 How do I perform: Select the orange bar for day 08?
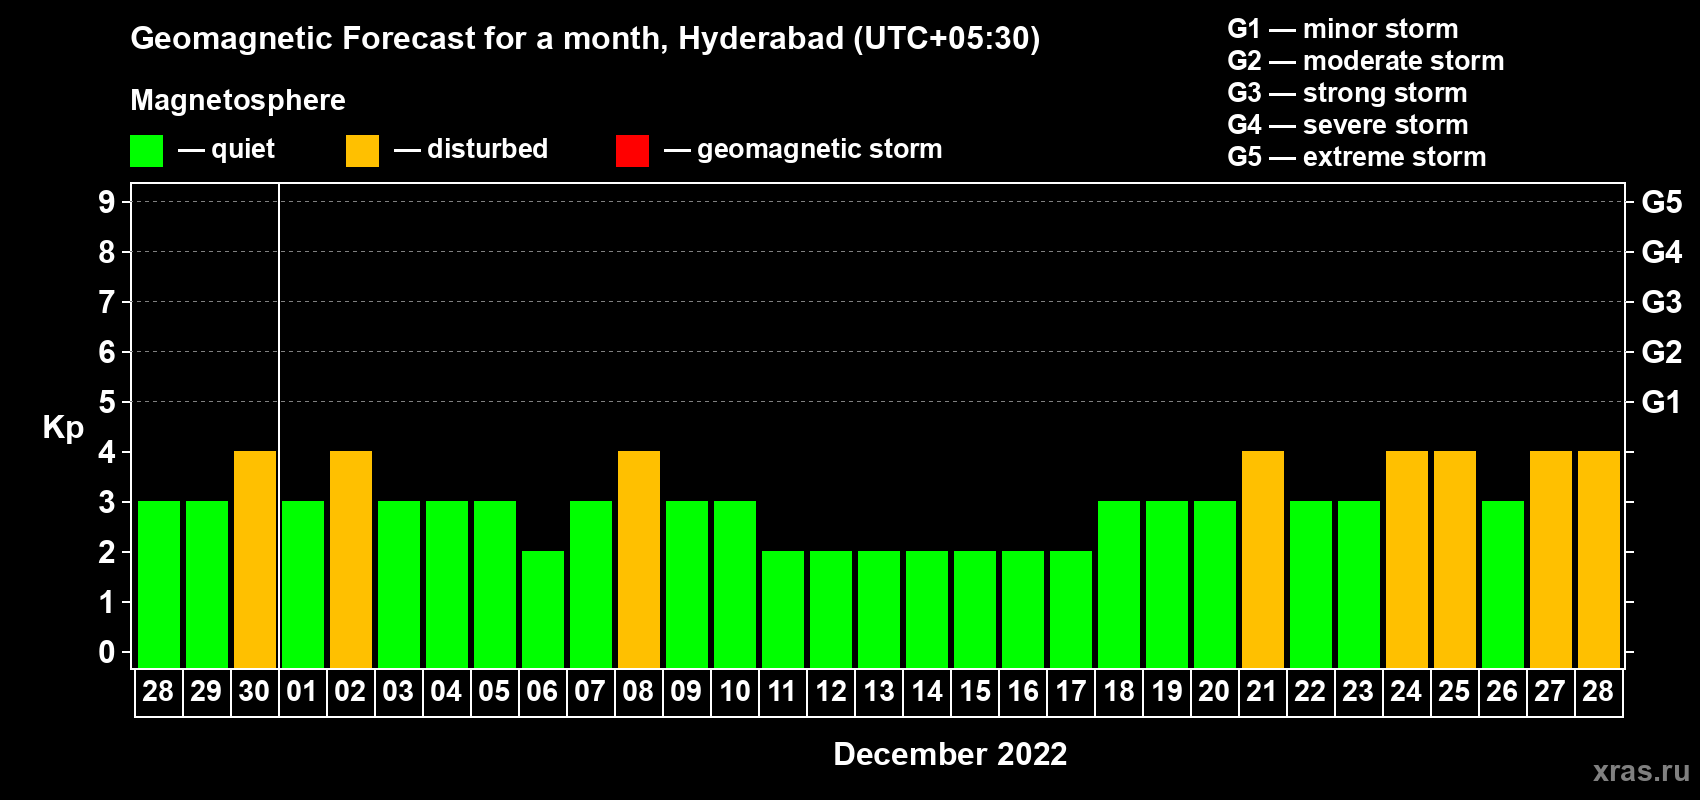tap(639, 559)
